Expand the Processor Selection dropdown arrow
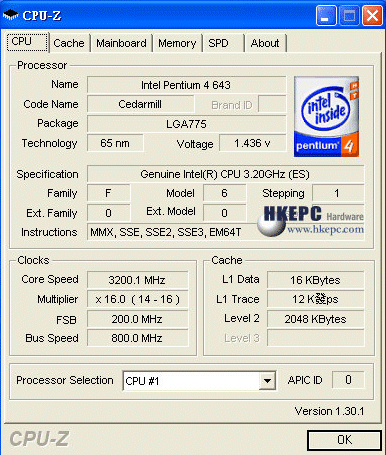386x455 pixels. click(267, 380)
